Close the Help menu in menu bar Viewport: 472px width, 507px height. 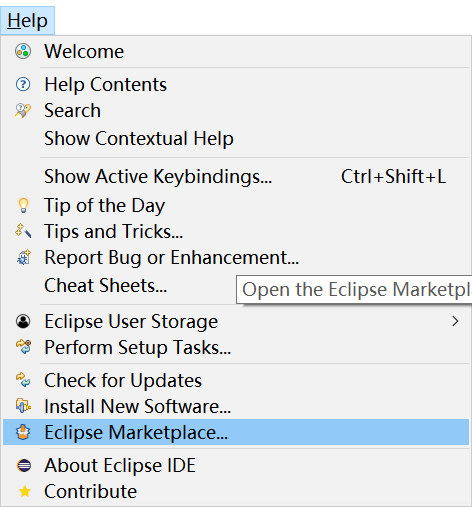tap(27, 21)
